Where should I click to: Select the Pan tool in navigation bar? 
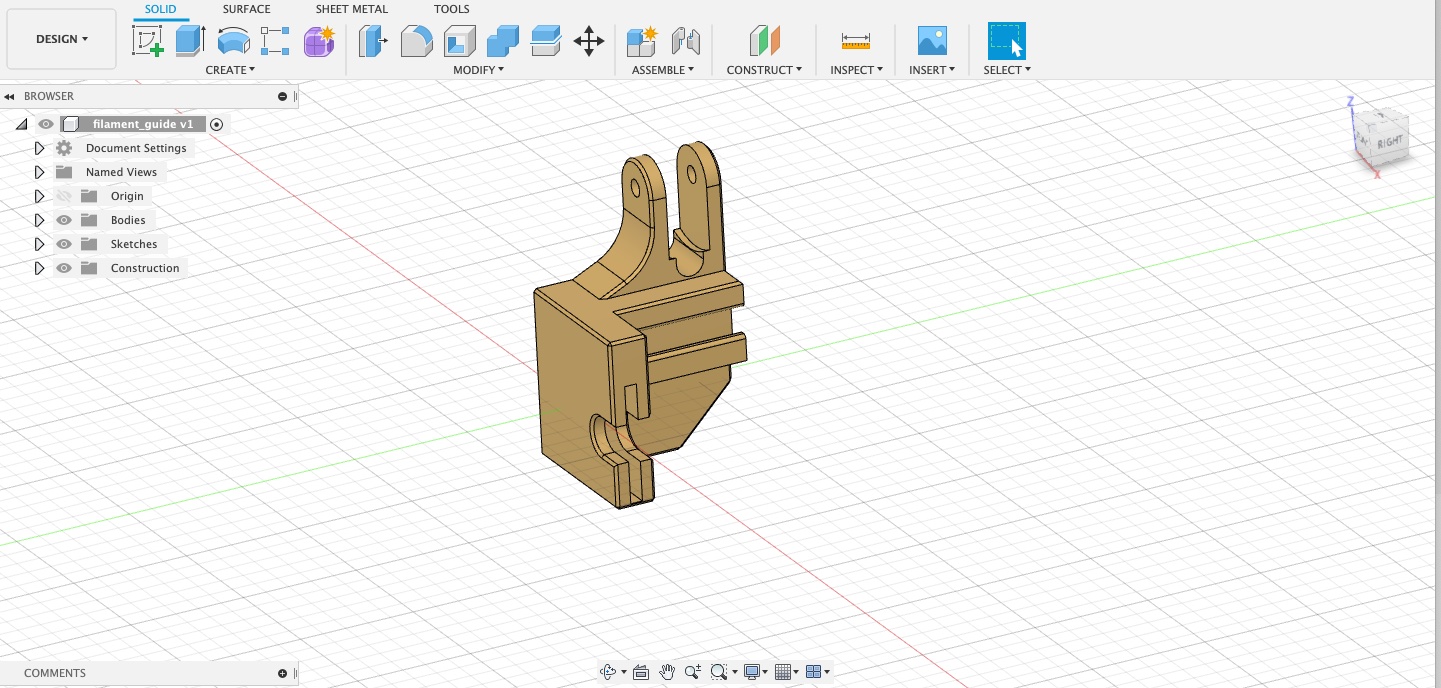(667, 671)
